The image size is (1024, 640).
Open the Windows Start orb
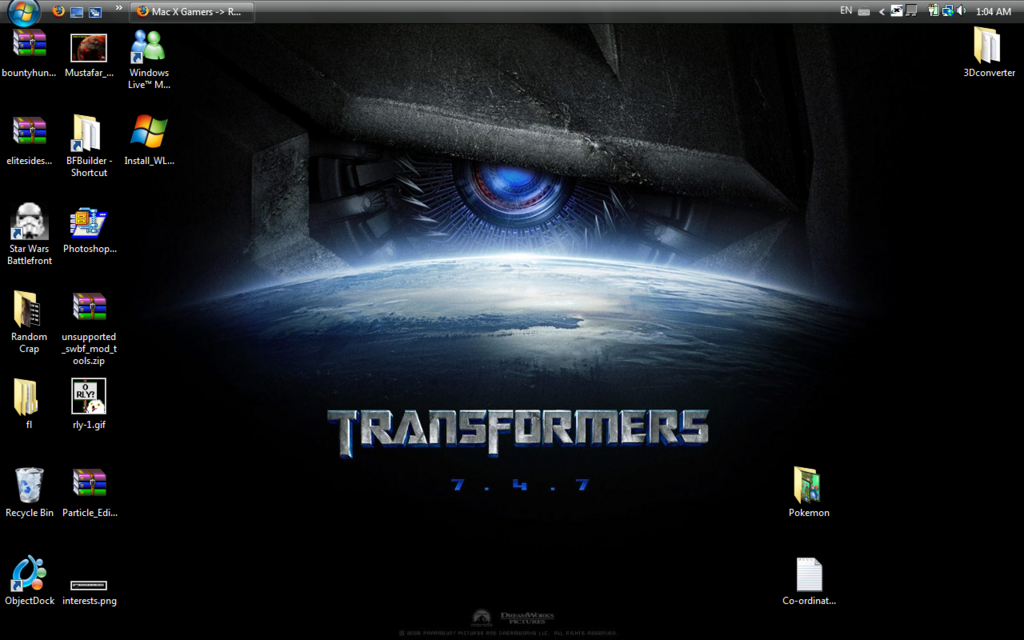[24, 11]
